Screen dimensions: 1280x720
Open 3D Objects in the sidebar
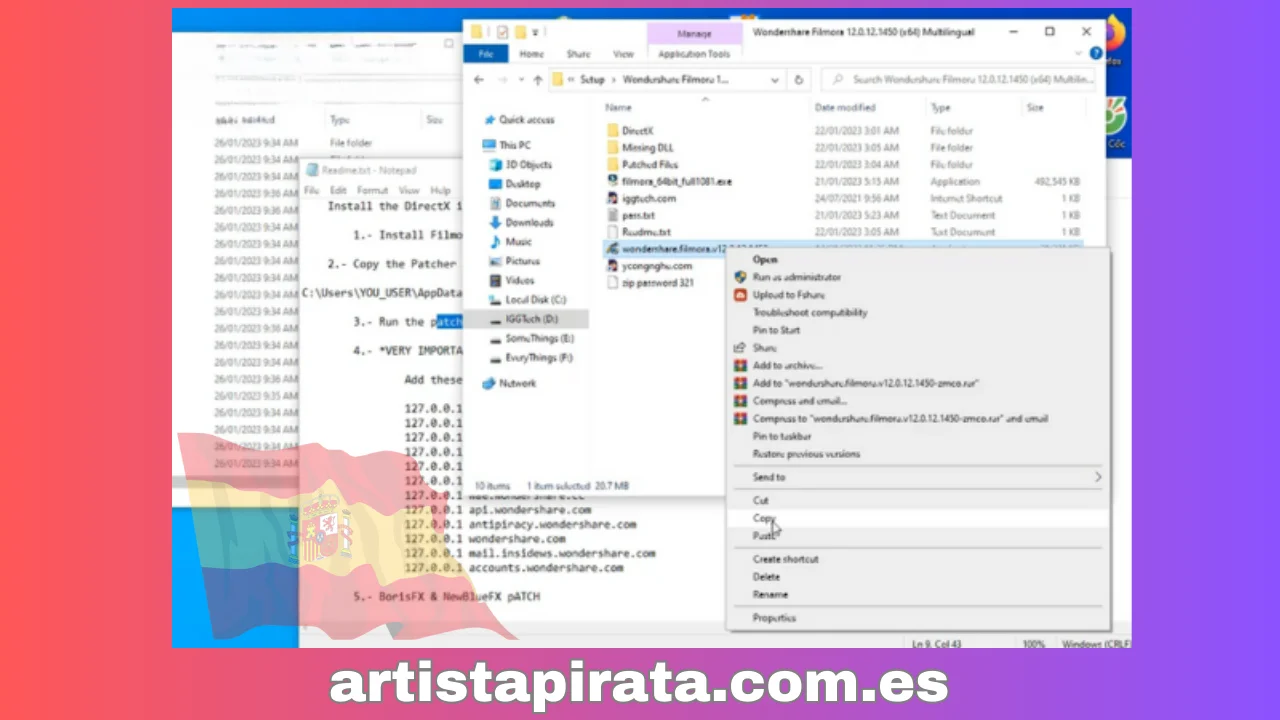[528, 164]
